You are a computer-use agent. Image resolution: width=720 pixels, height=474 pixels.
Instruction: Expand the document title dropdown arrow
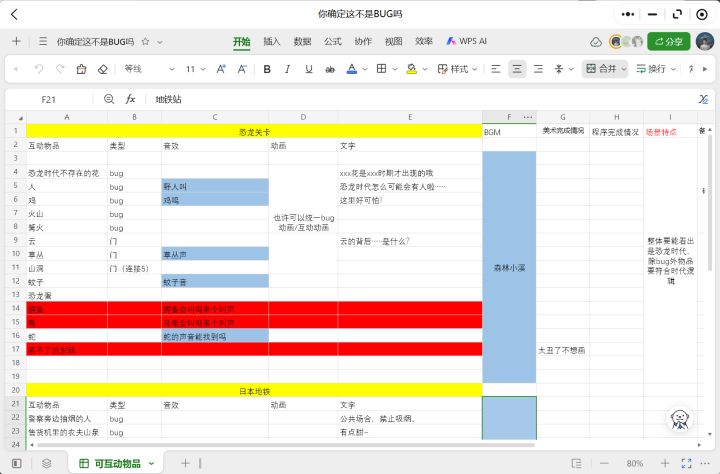(160, 42)
